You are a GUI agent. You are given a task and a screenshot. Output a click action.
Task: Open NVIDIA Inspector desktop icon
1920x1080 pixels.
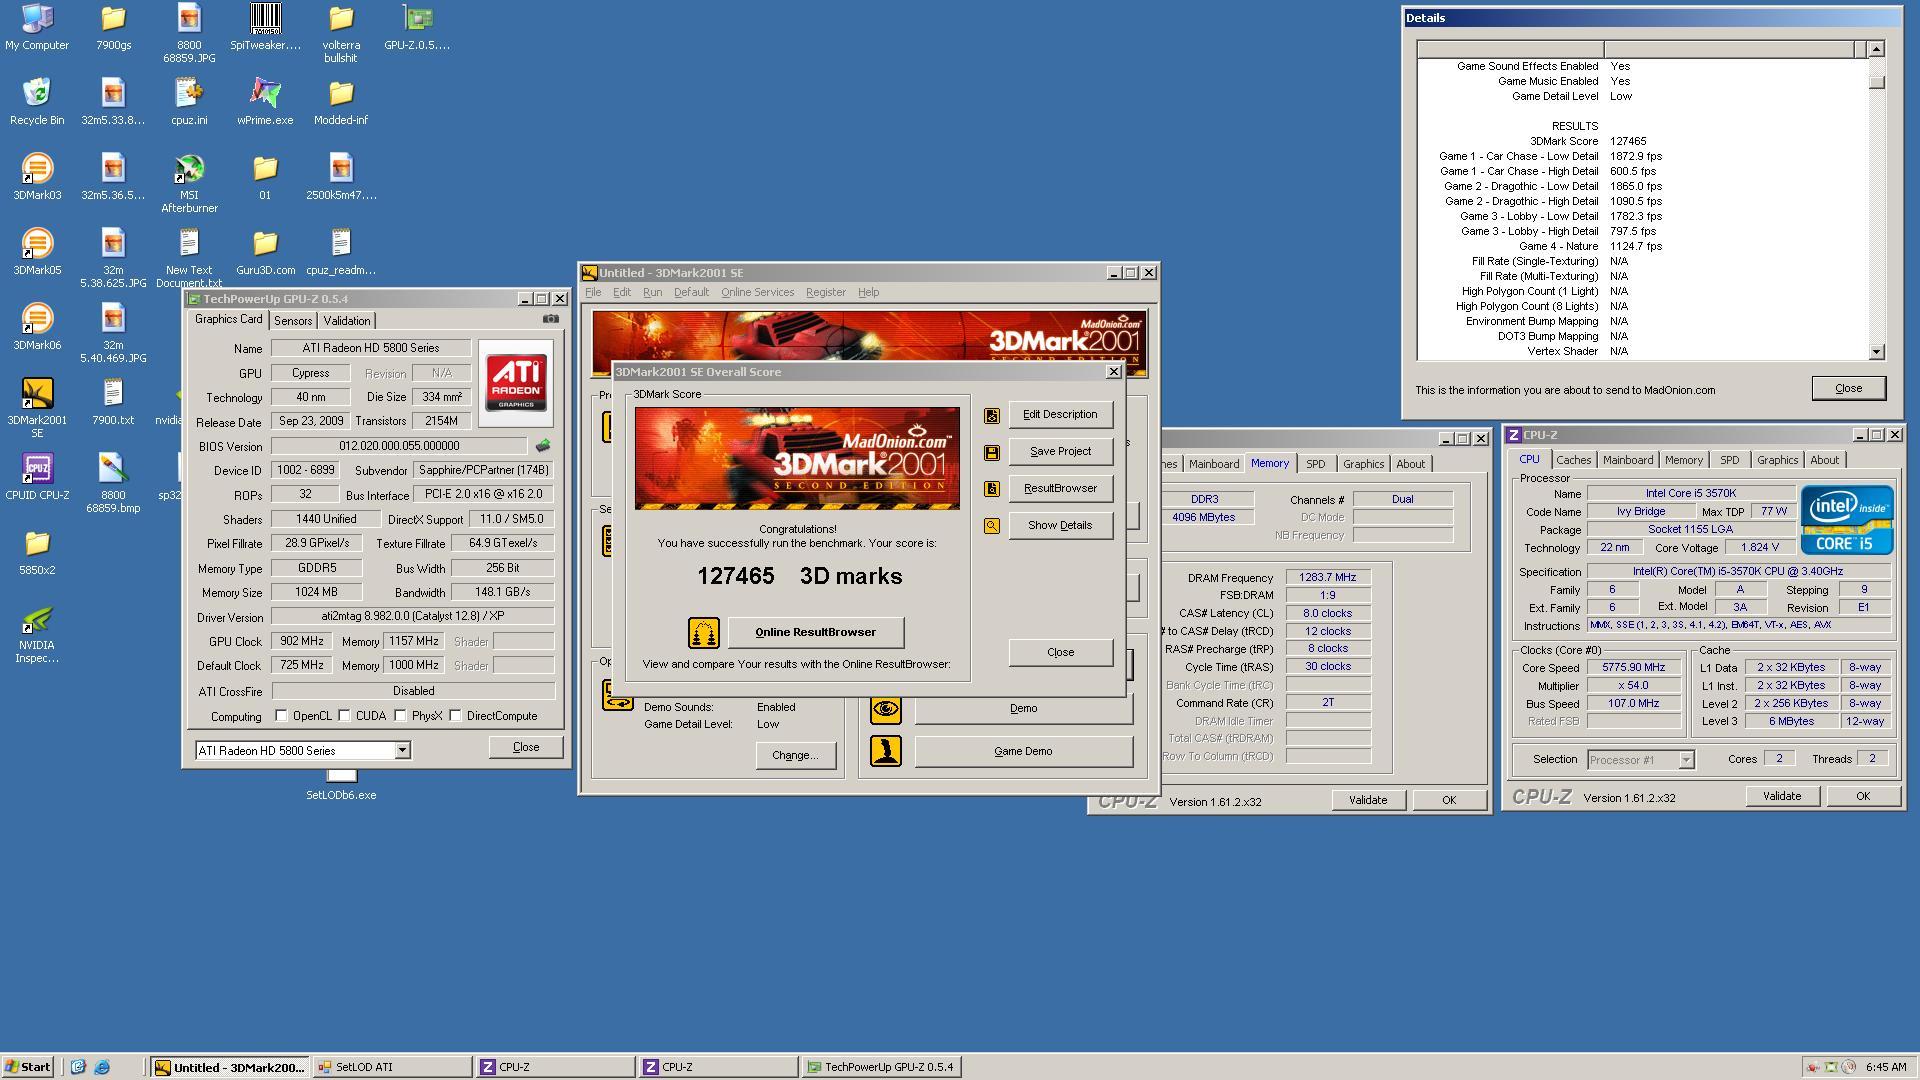[37, 633]
